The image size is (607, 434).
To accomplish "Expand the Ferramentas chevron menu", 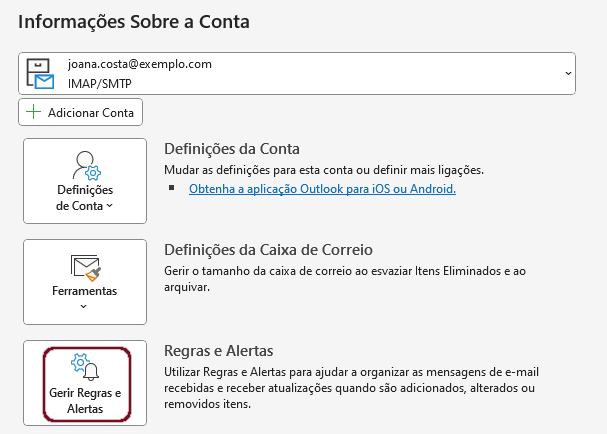I will coord(84,307).
